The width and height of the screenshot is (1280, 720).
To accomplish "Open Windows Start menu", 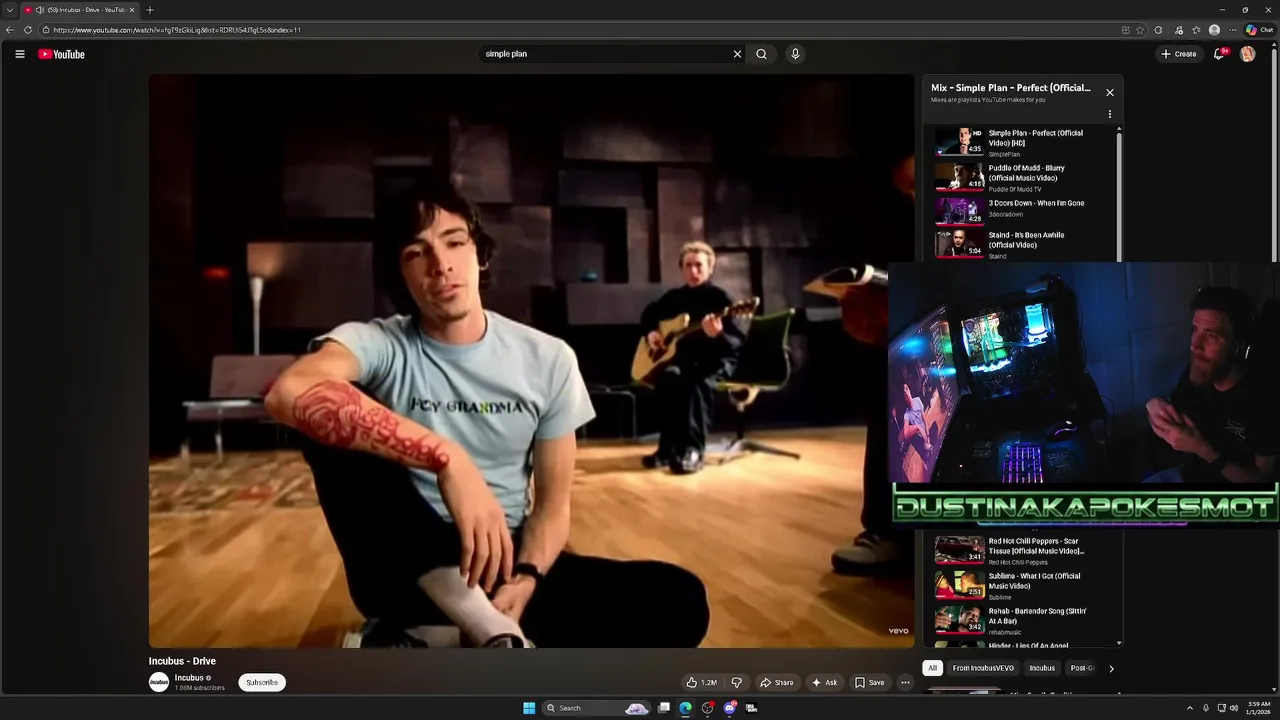I will coord(529,708).
